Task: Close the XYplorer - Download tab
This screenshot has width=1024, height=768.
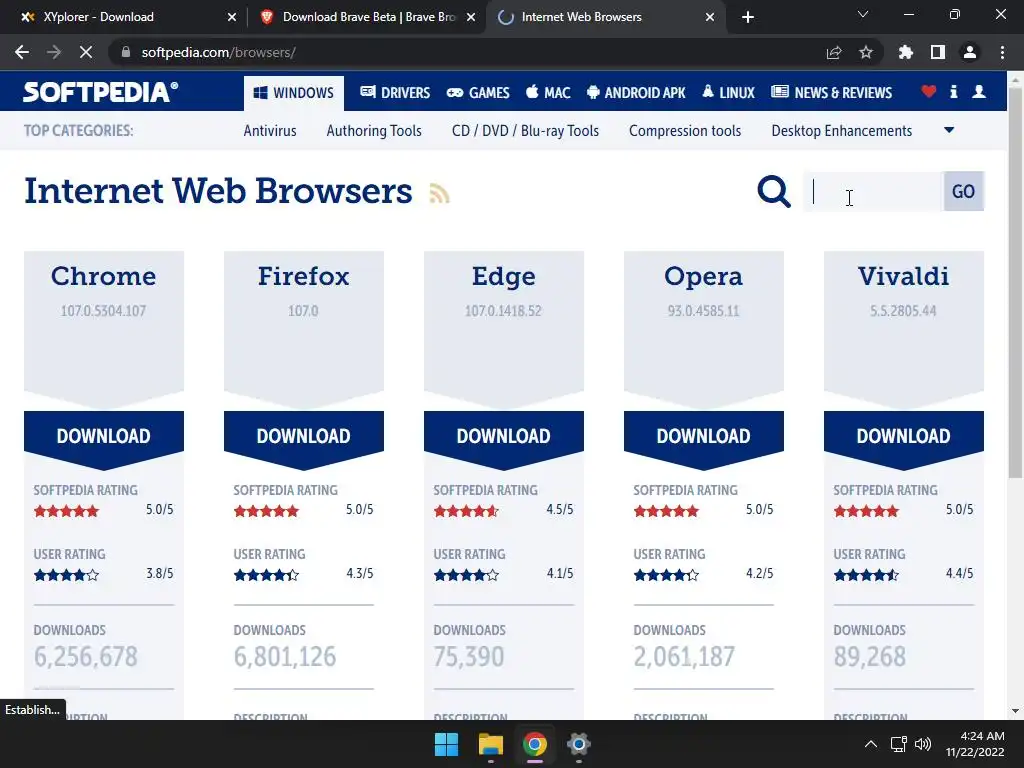Action: pos(232,18)
